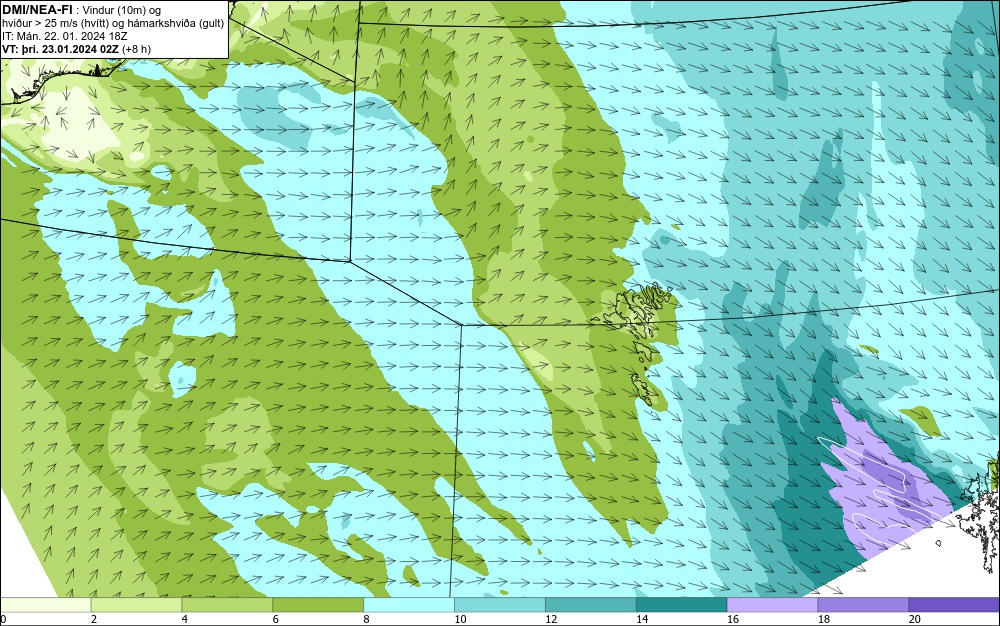Pick the olive green 6–8 m/s legend swatch
This screenshot has width=1000, height=626.
click(x=318, y=604)
